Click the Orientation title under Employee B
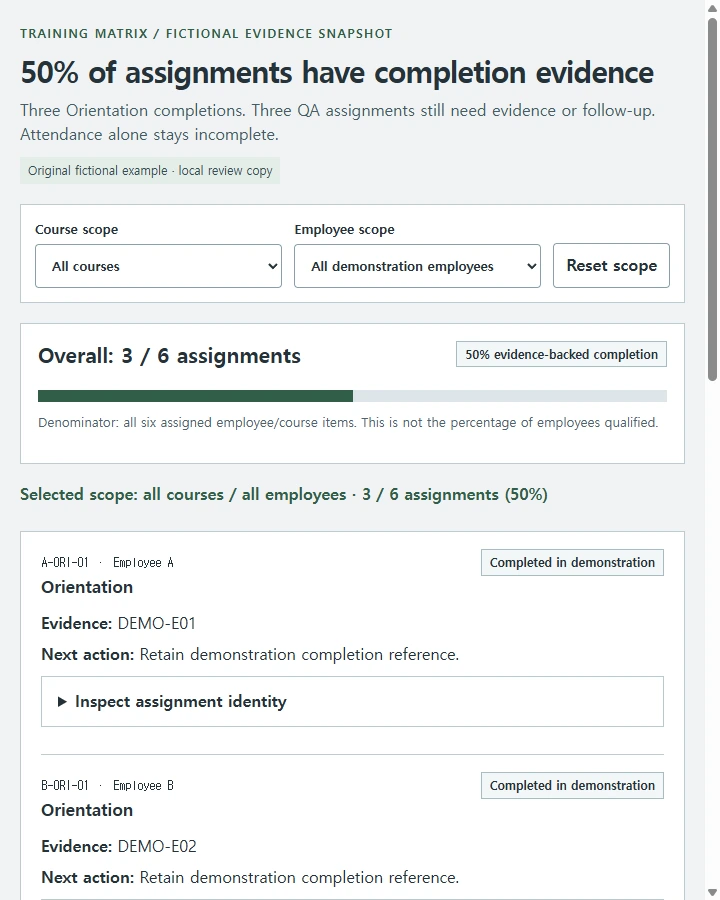 [87, 810]
